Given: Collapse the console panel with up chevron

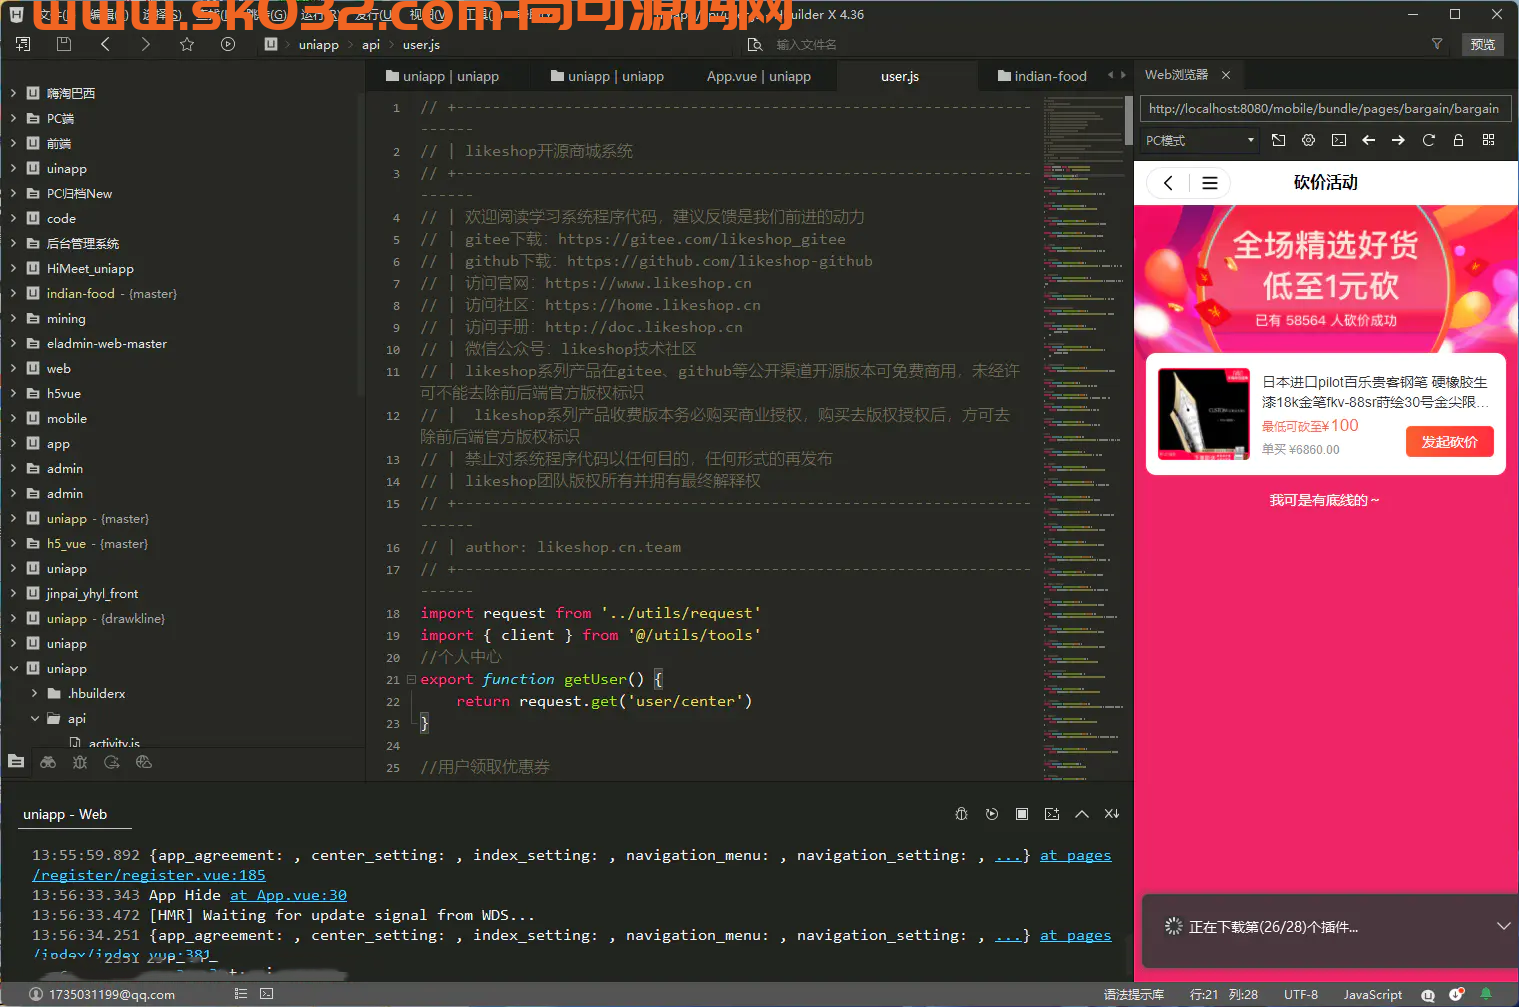Looking at the screenshot, I should (1082, 814).
